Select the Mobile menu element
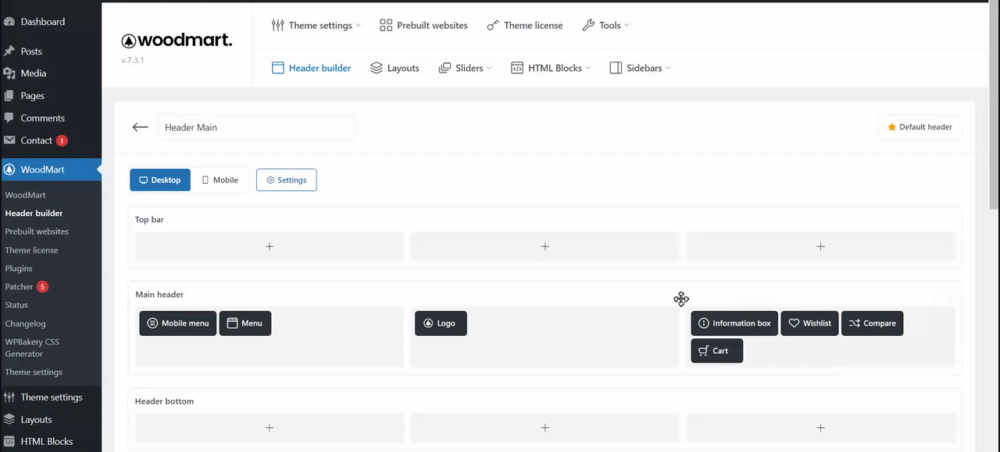Viewport: 1000px width, 452px height. (178, 323)
